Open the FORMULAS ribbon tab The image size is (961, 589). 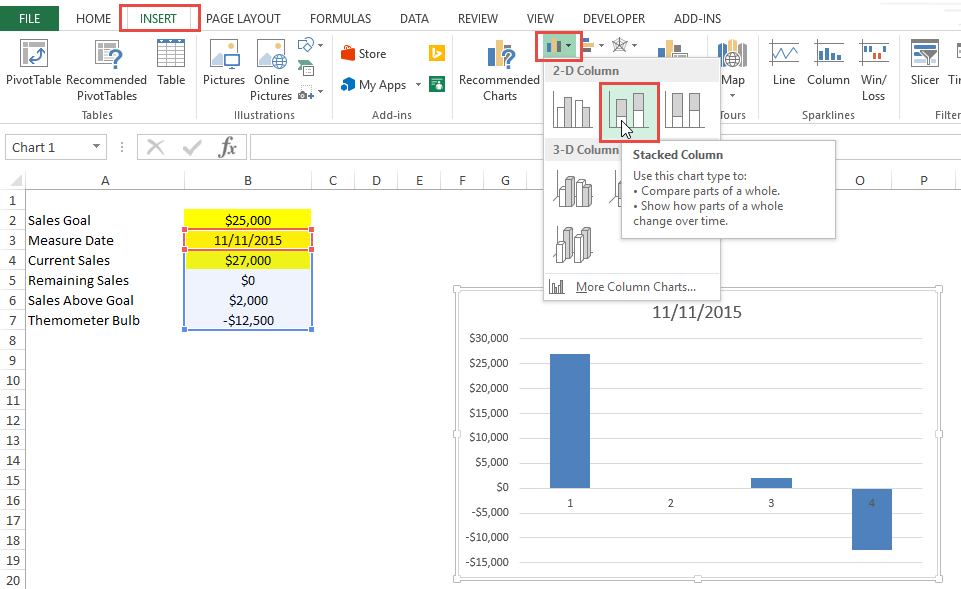340,18
